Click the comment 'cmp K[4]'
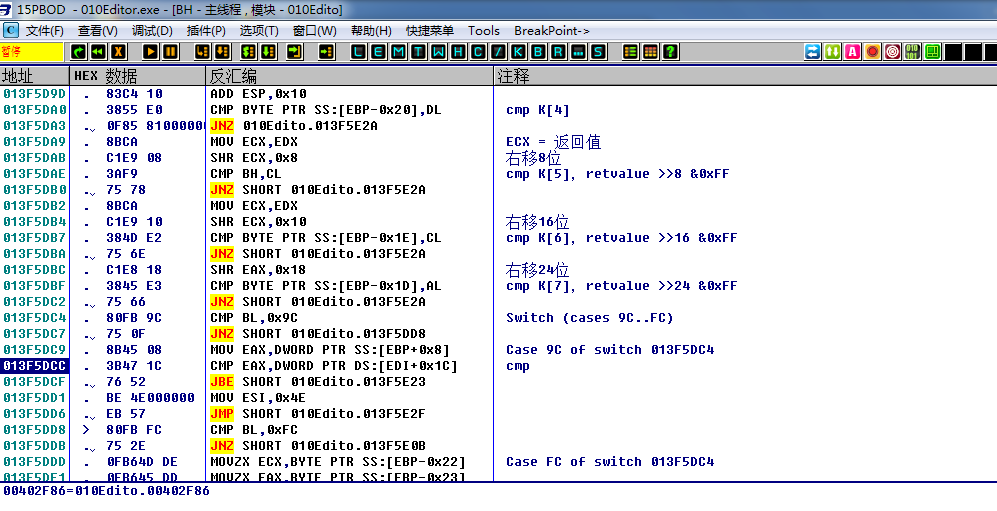This screenshot has height=511, width=997. click(x=537, y=110)
